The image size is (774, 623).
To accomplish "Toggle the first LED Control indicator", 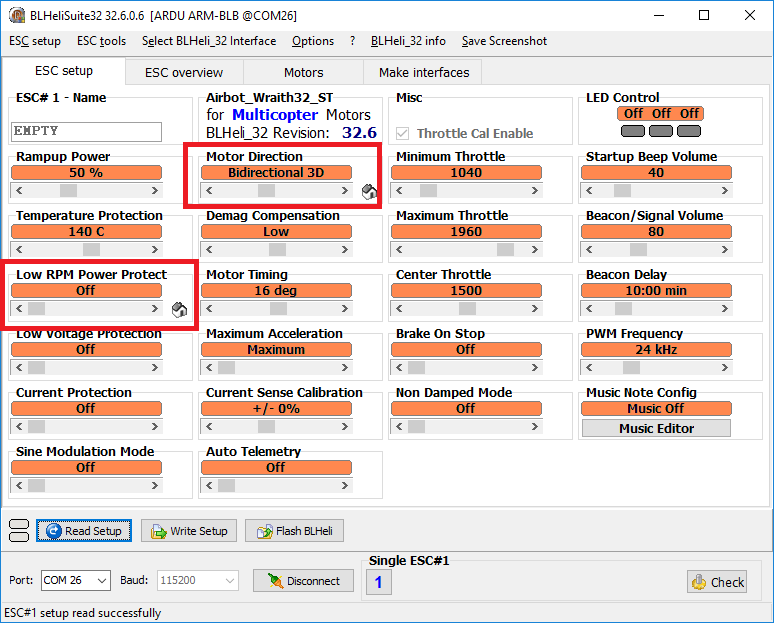I will (633, 131).
